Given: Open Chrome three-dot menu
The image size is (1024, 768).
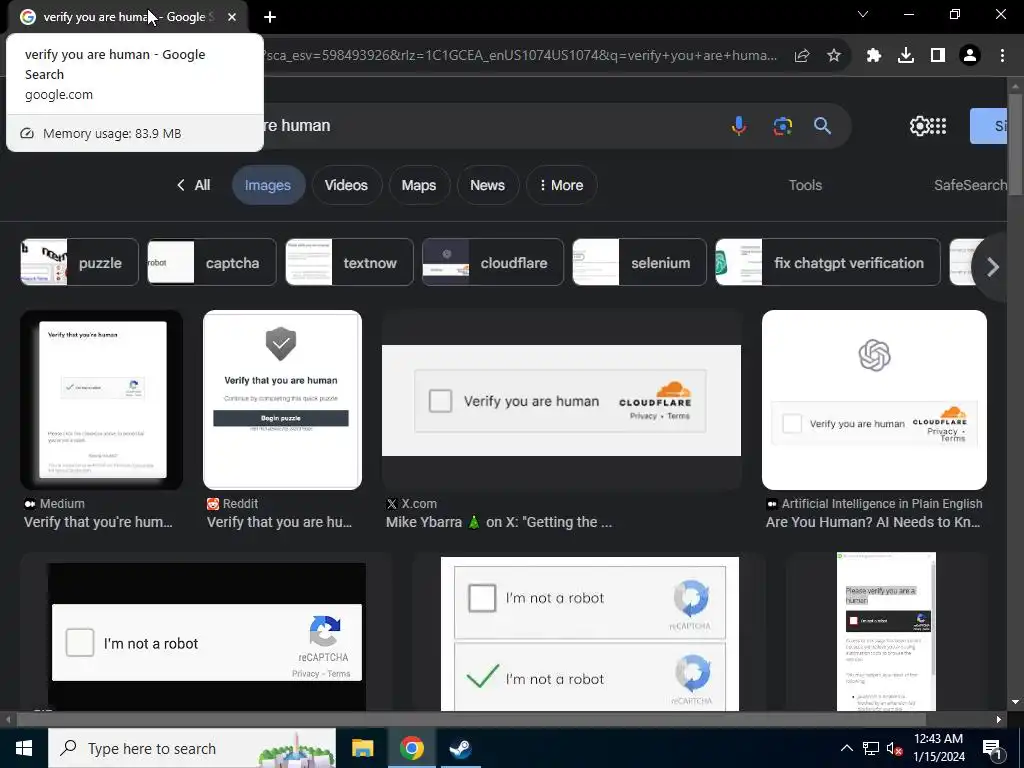Looking at the screenshot, I should click(1002, 56).
